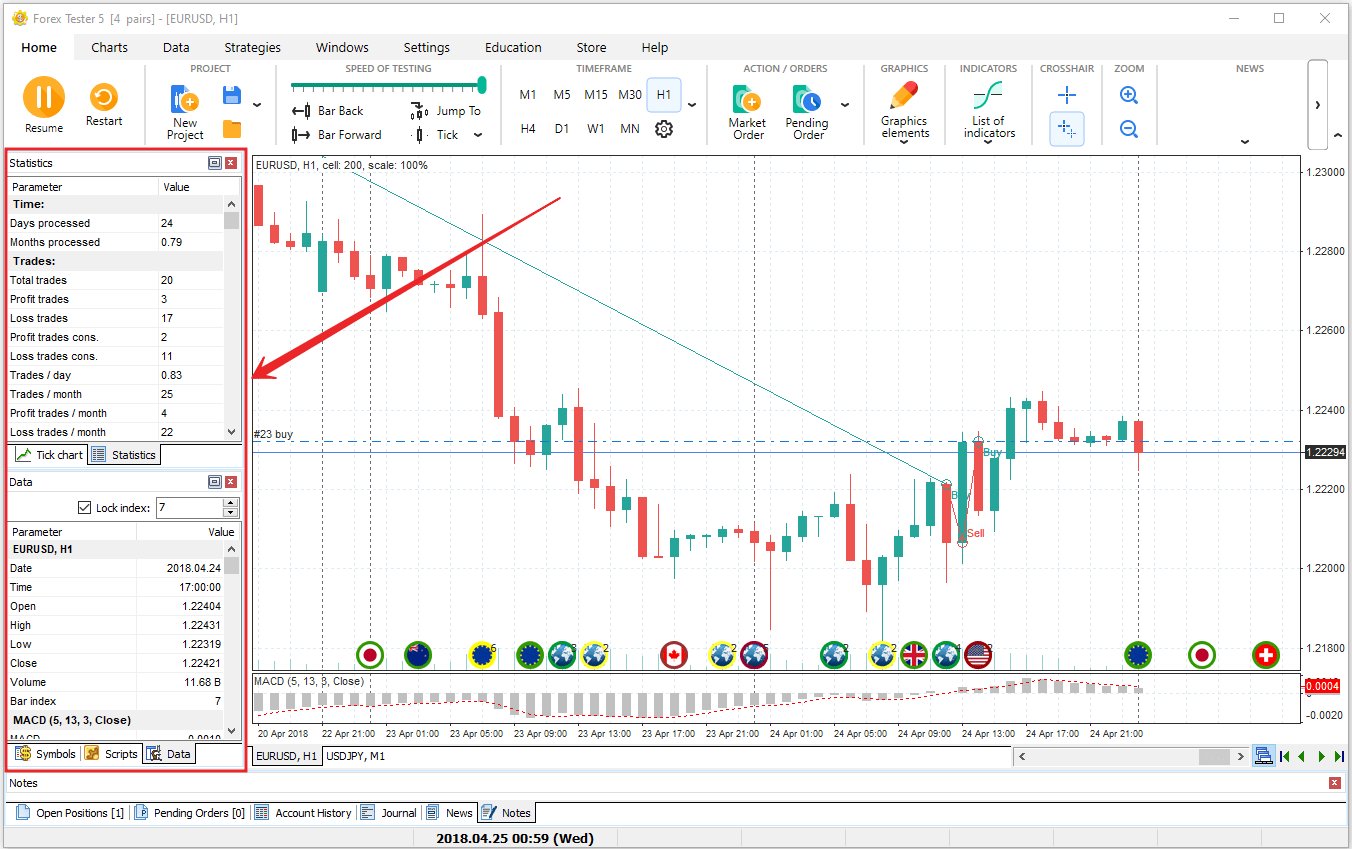
Task: Click the Bar Forward button
Action: pos(337,135)
